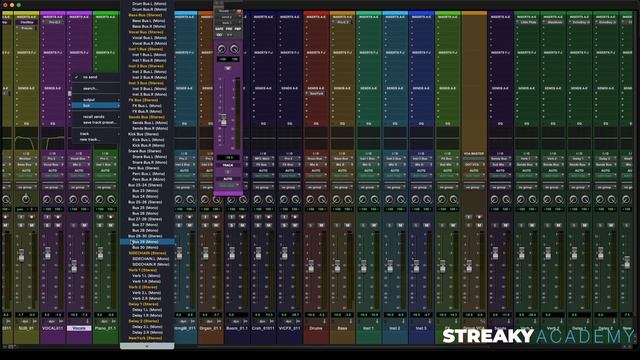Open the 'output' submenu

tap(96, 100)
